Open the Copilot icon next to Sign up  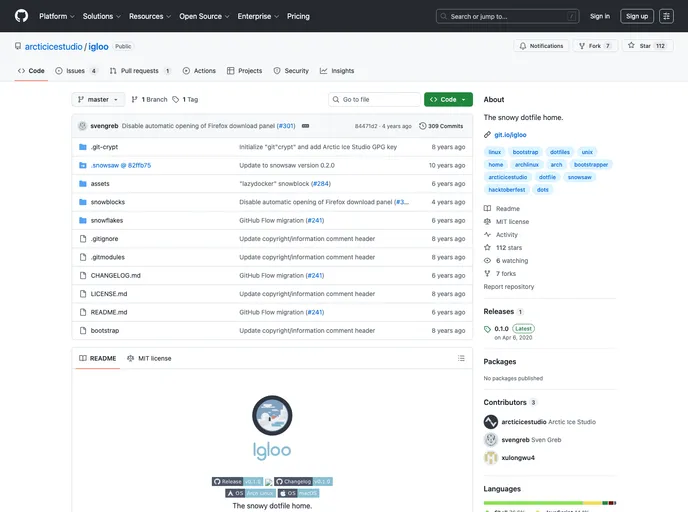666,16
